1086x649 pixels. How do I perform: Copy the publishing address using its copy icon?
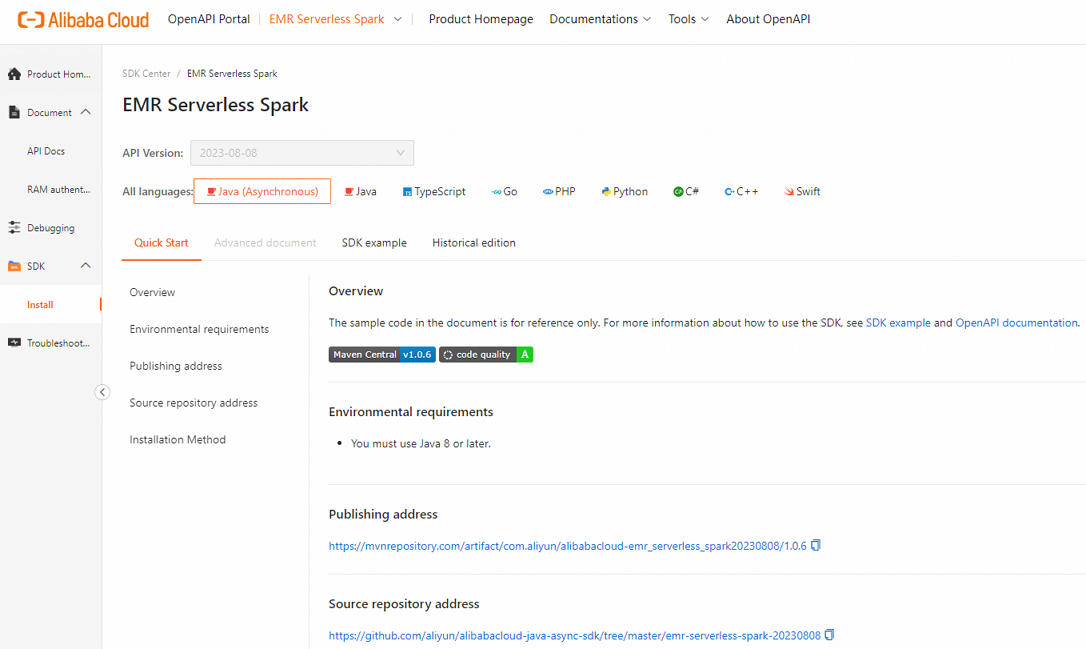tap(815, 545)
